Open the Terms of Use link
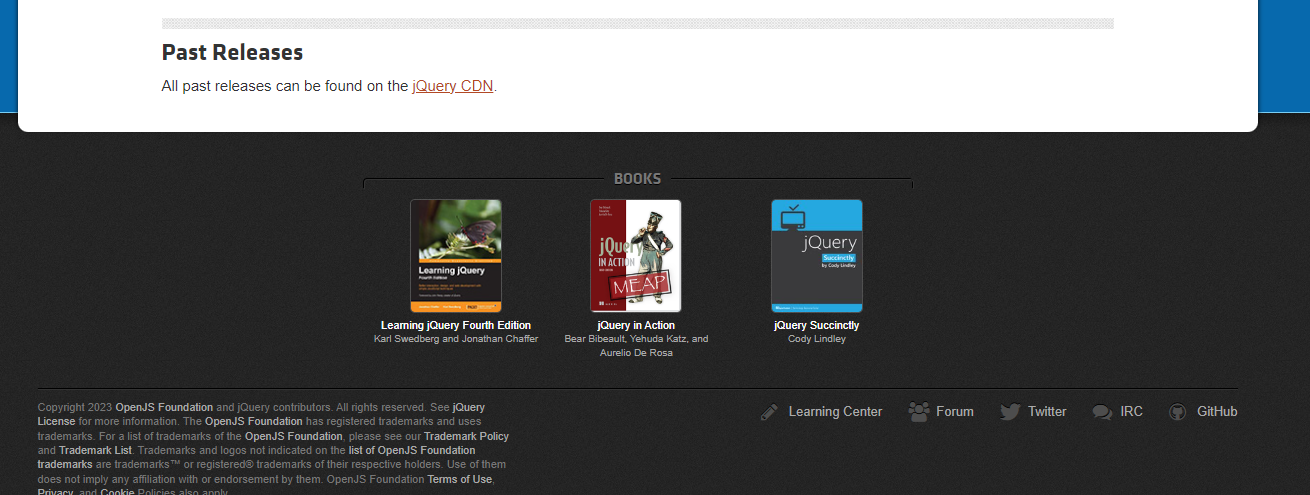 click(459, 480)
